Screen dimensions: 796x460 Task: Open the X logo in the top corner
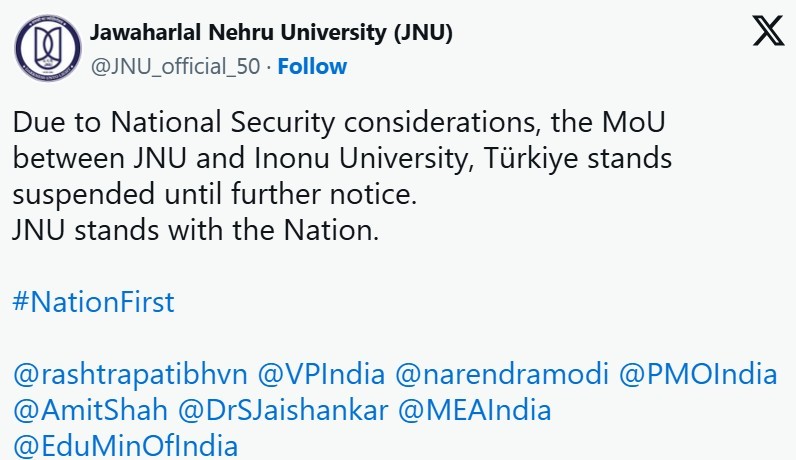768,31
